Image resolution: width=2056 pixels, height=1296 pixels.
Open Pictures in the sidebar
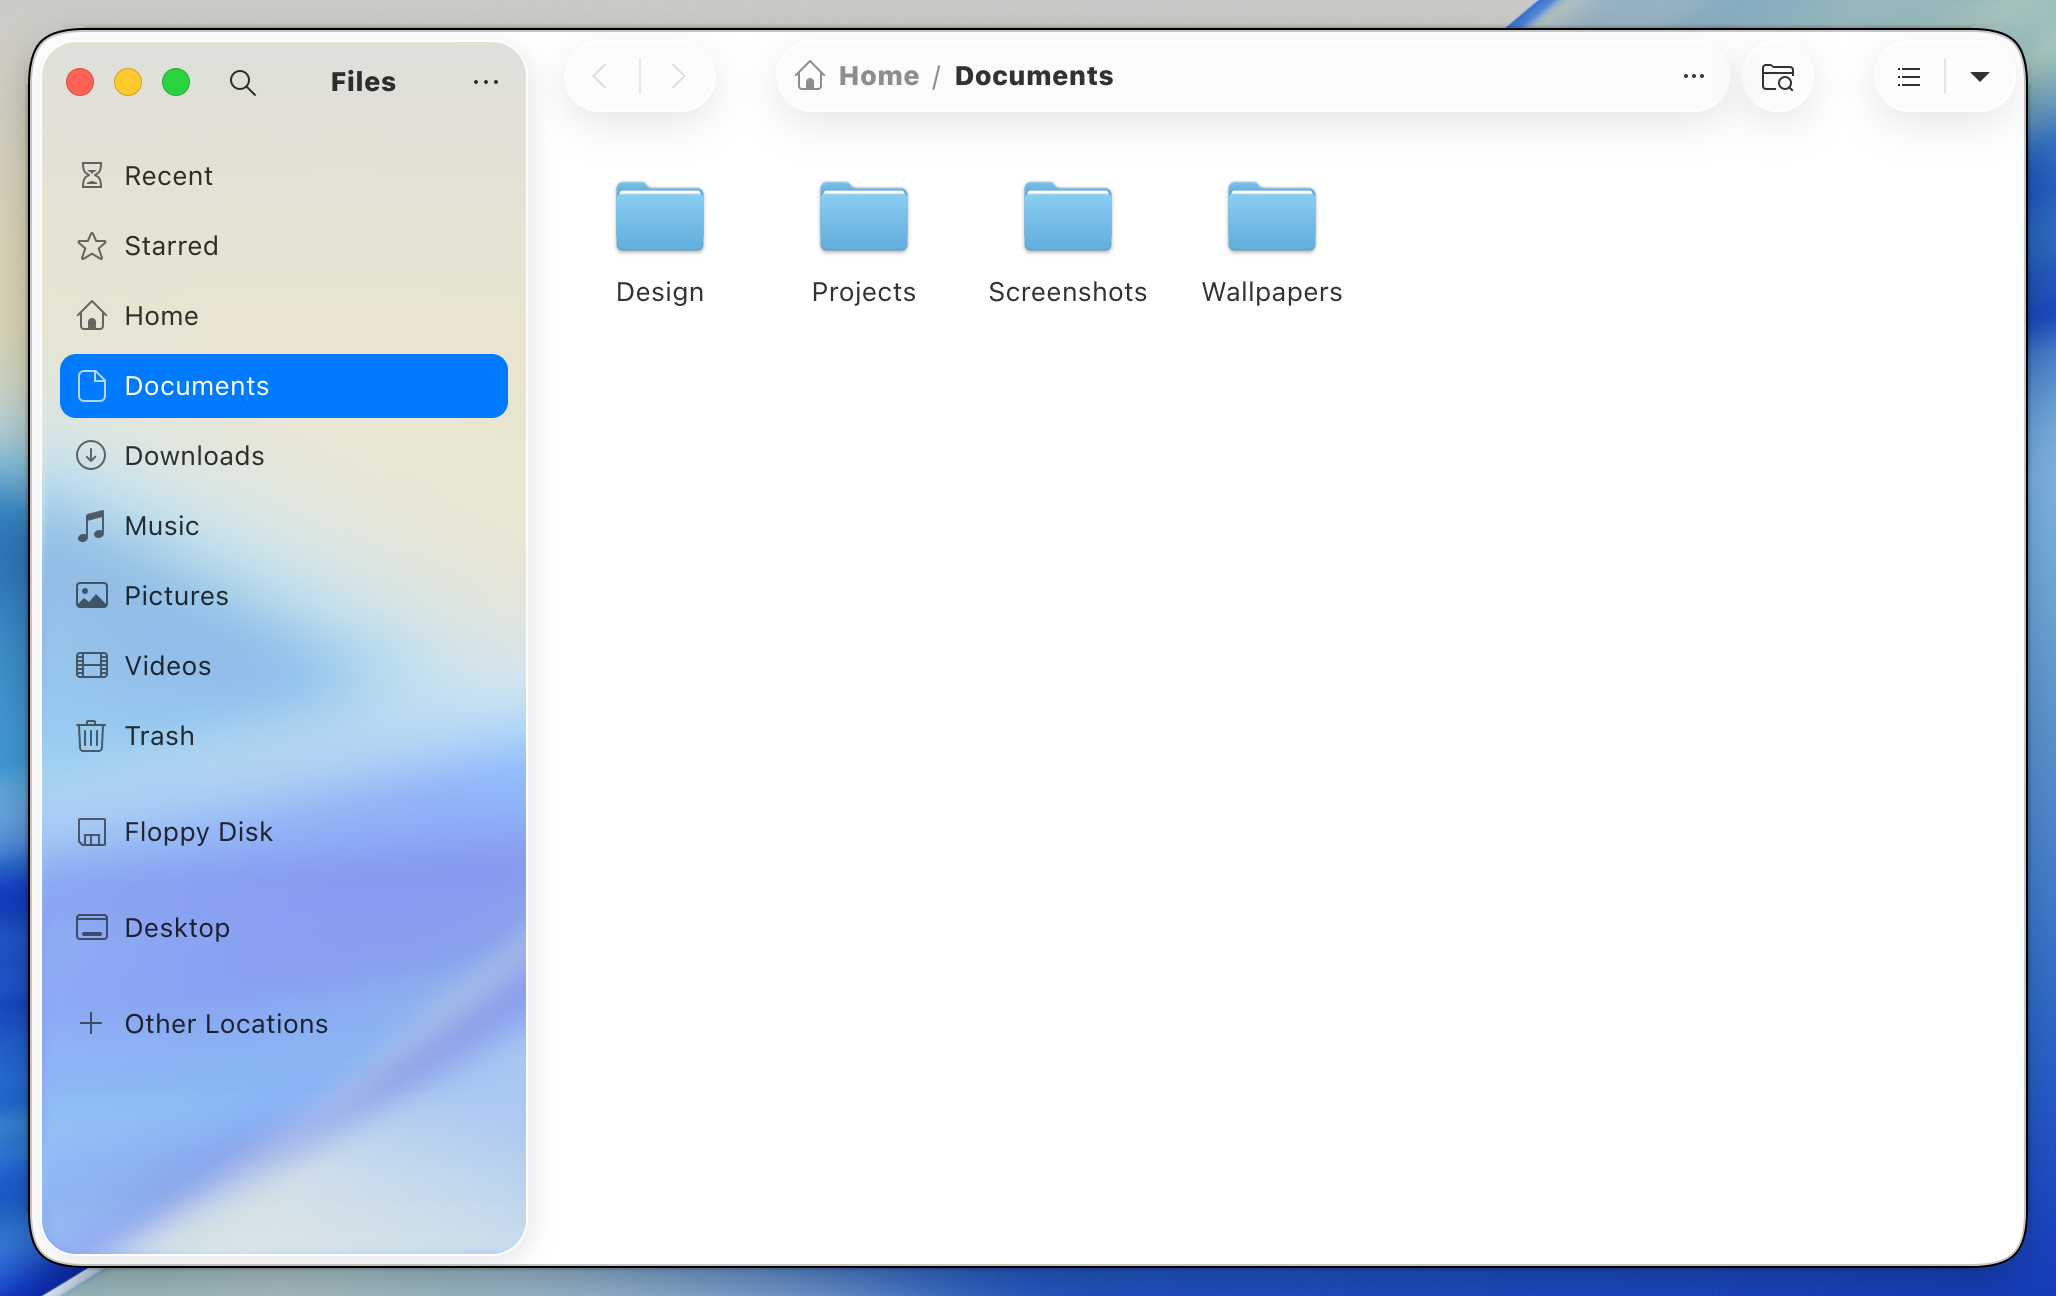click(284, 596)
